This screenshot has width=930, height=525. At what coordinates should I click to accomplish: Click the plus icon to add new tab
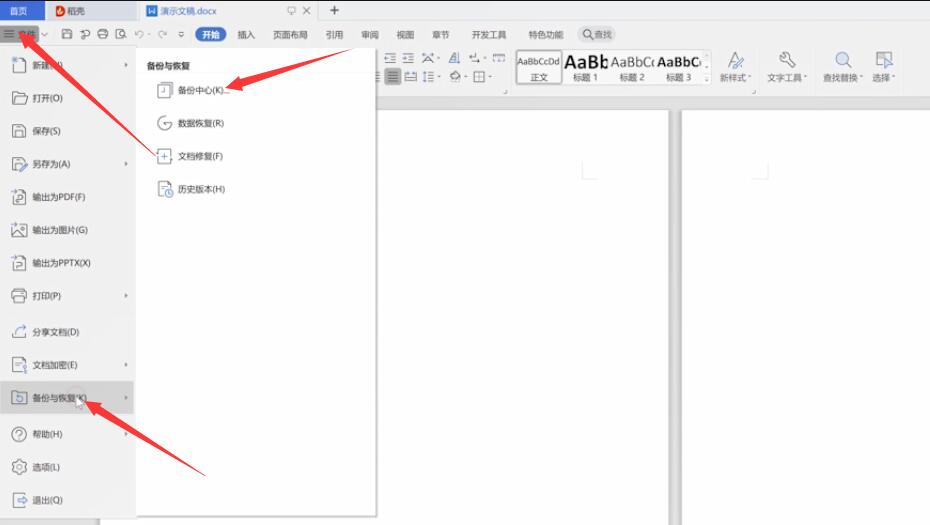click(x=335, y=10)
